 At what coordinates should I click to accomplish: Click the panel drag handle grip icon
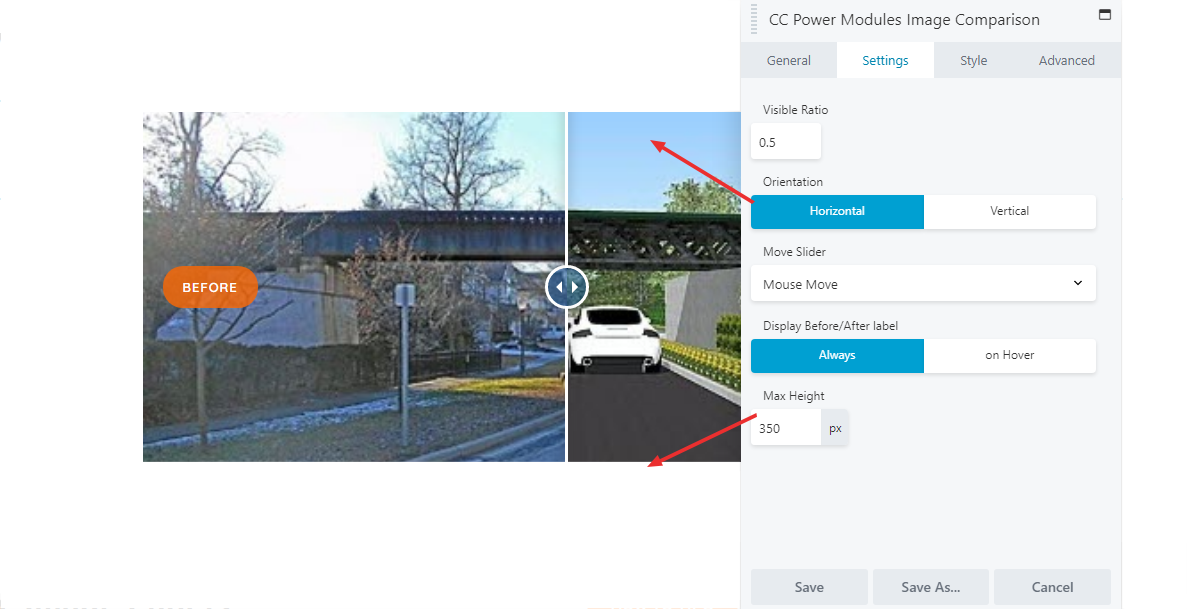[x=754, y=19]
